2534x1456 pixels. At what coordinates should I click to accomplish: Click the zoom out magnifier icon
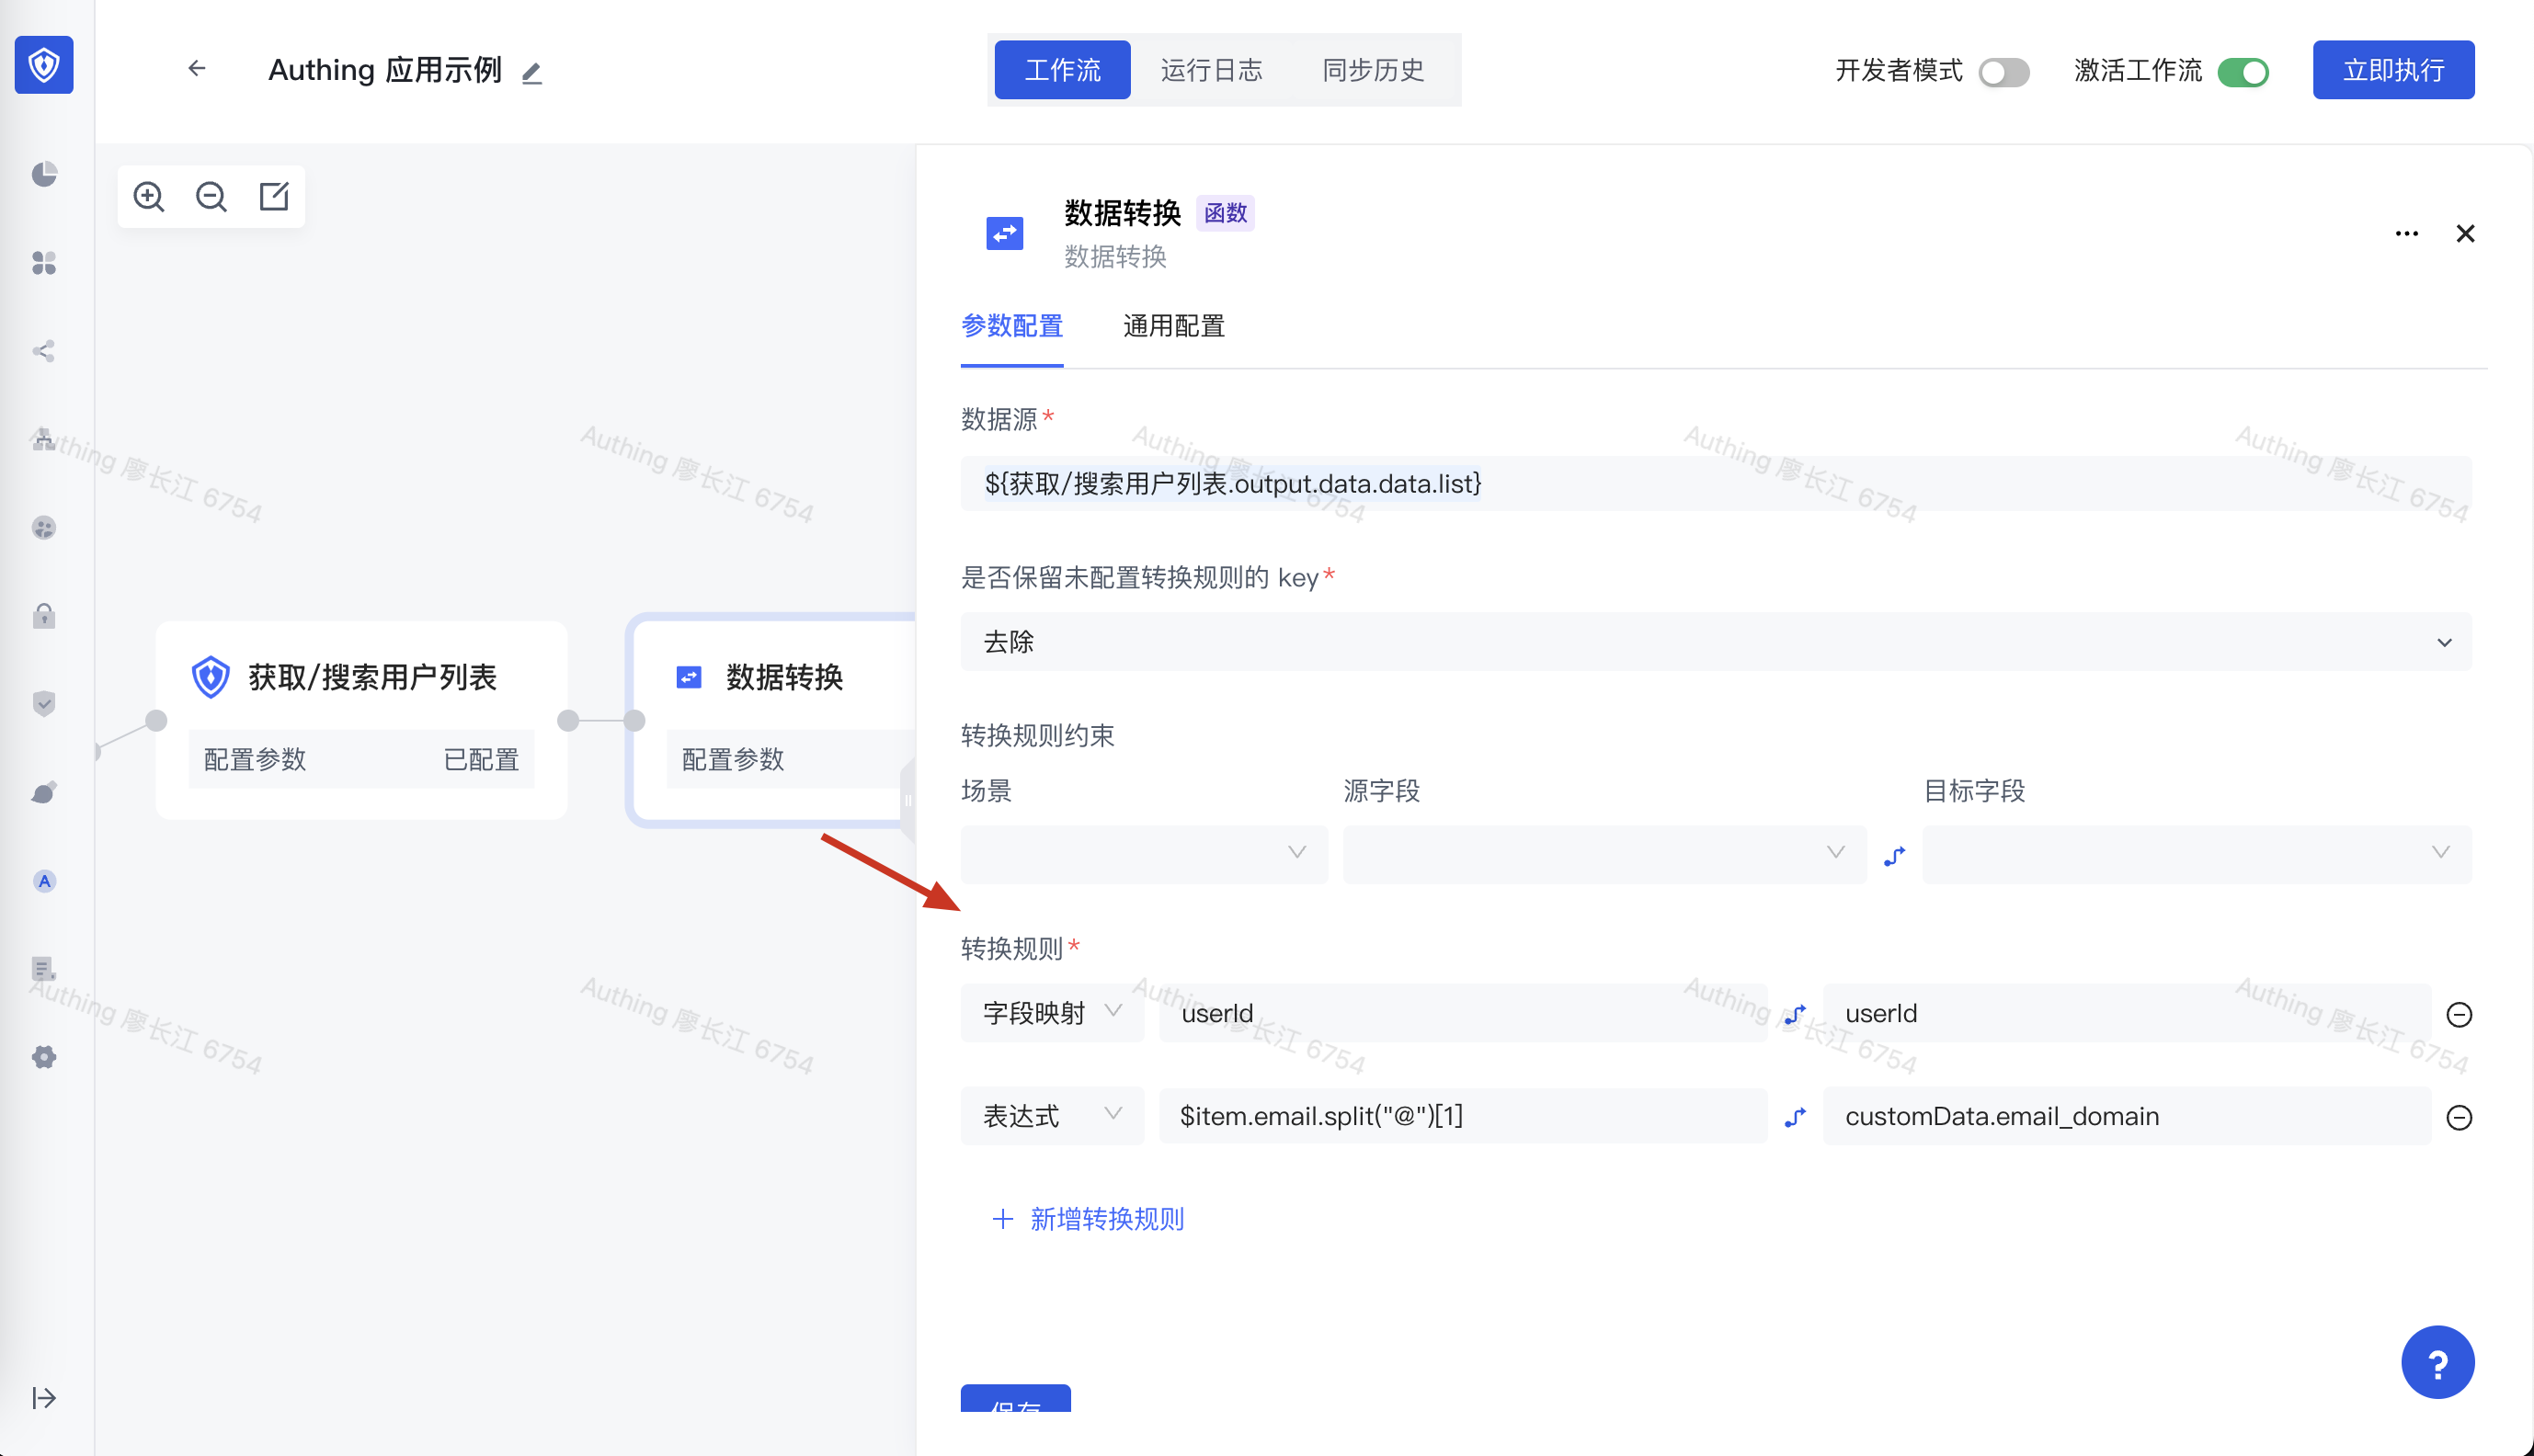tap(211, 196)
